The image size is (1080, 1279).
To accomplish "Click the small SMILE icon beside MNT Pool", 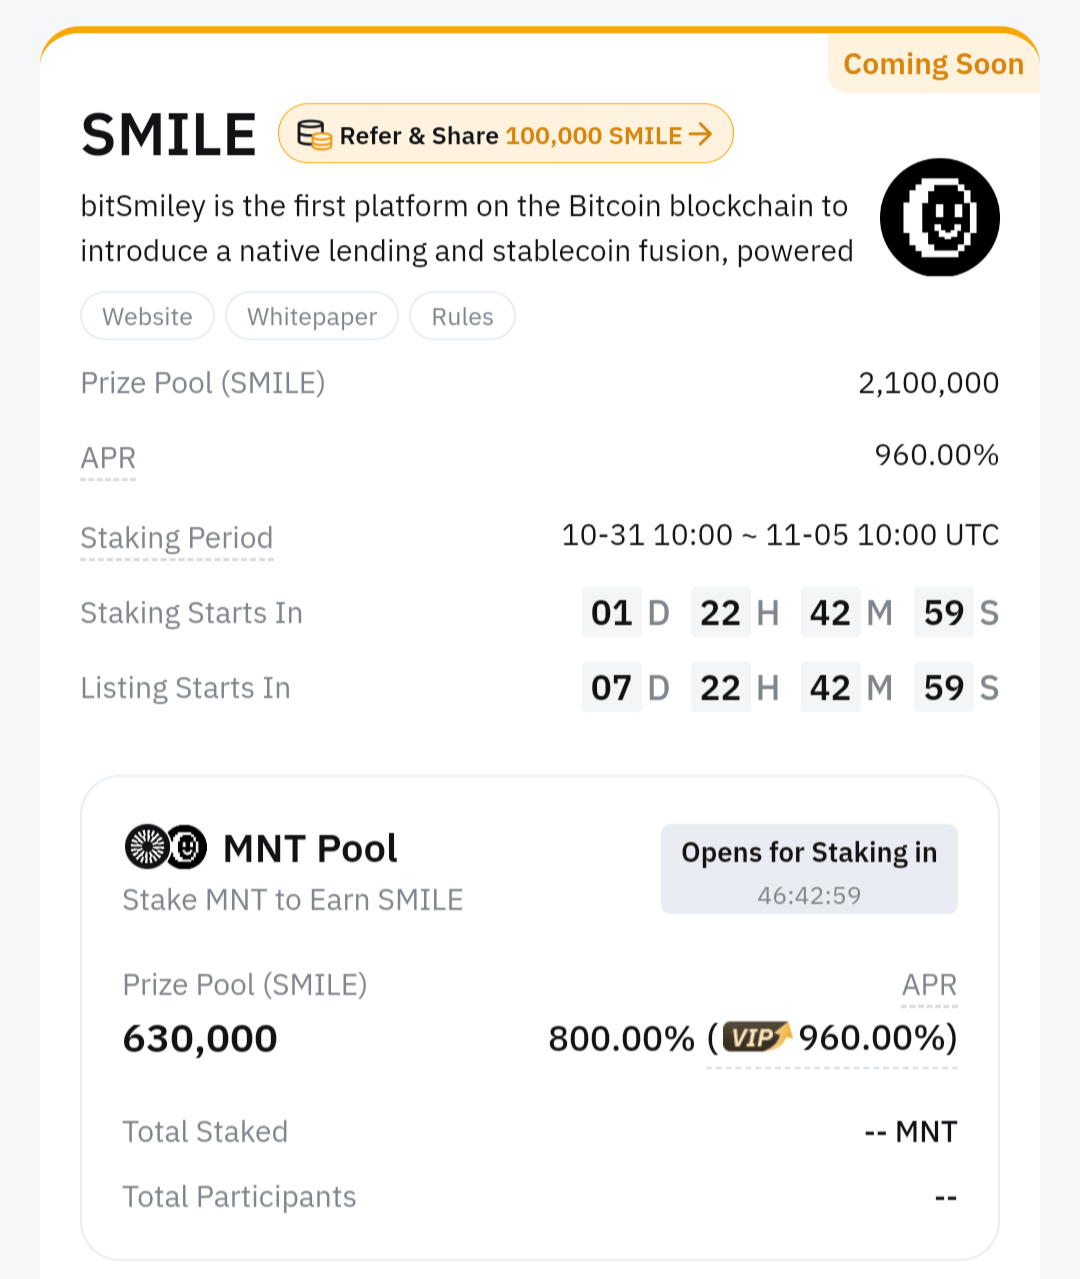I will pos(186,847).
